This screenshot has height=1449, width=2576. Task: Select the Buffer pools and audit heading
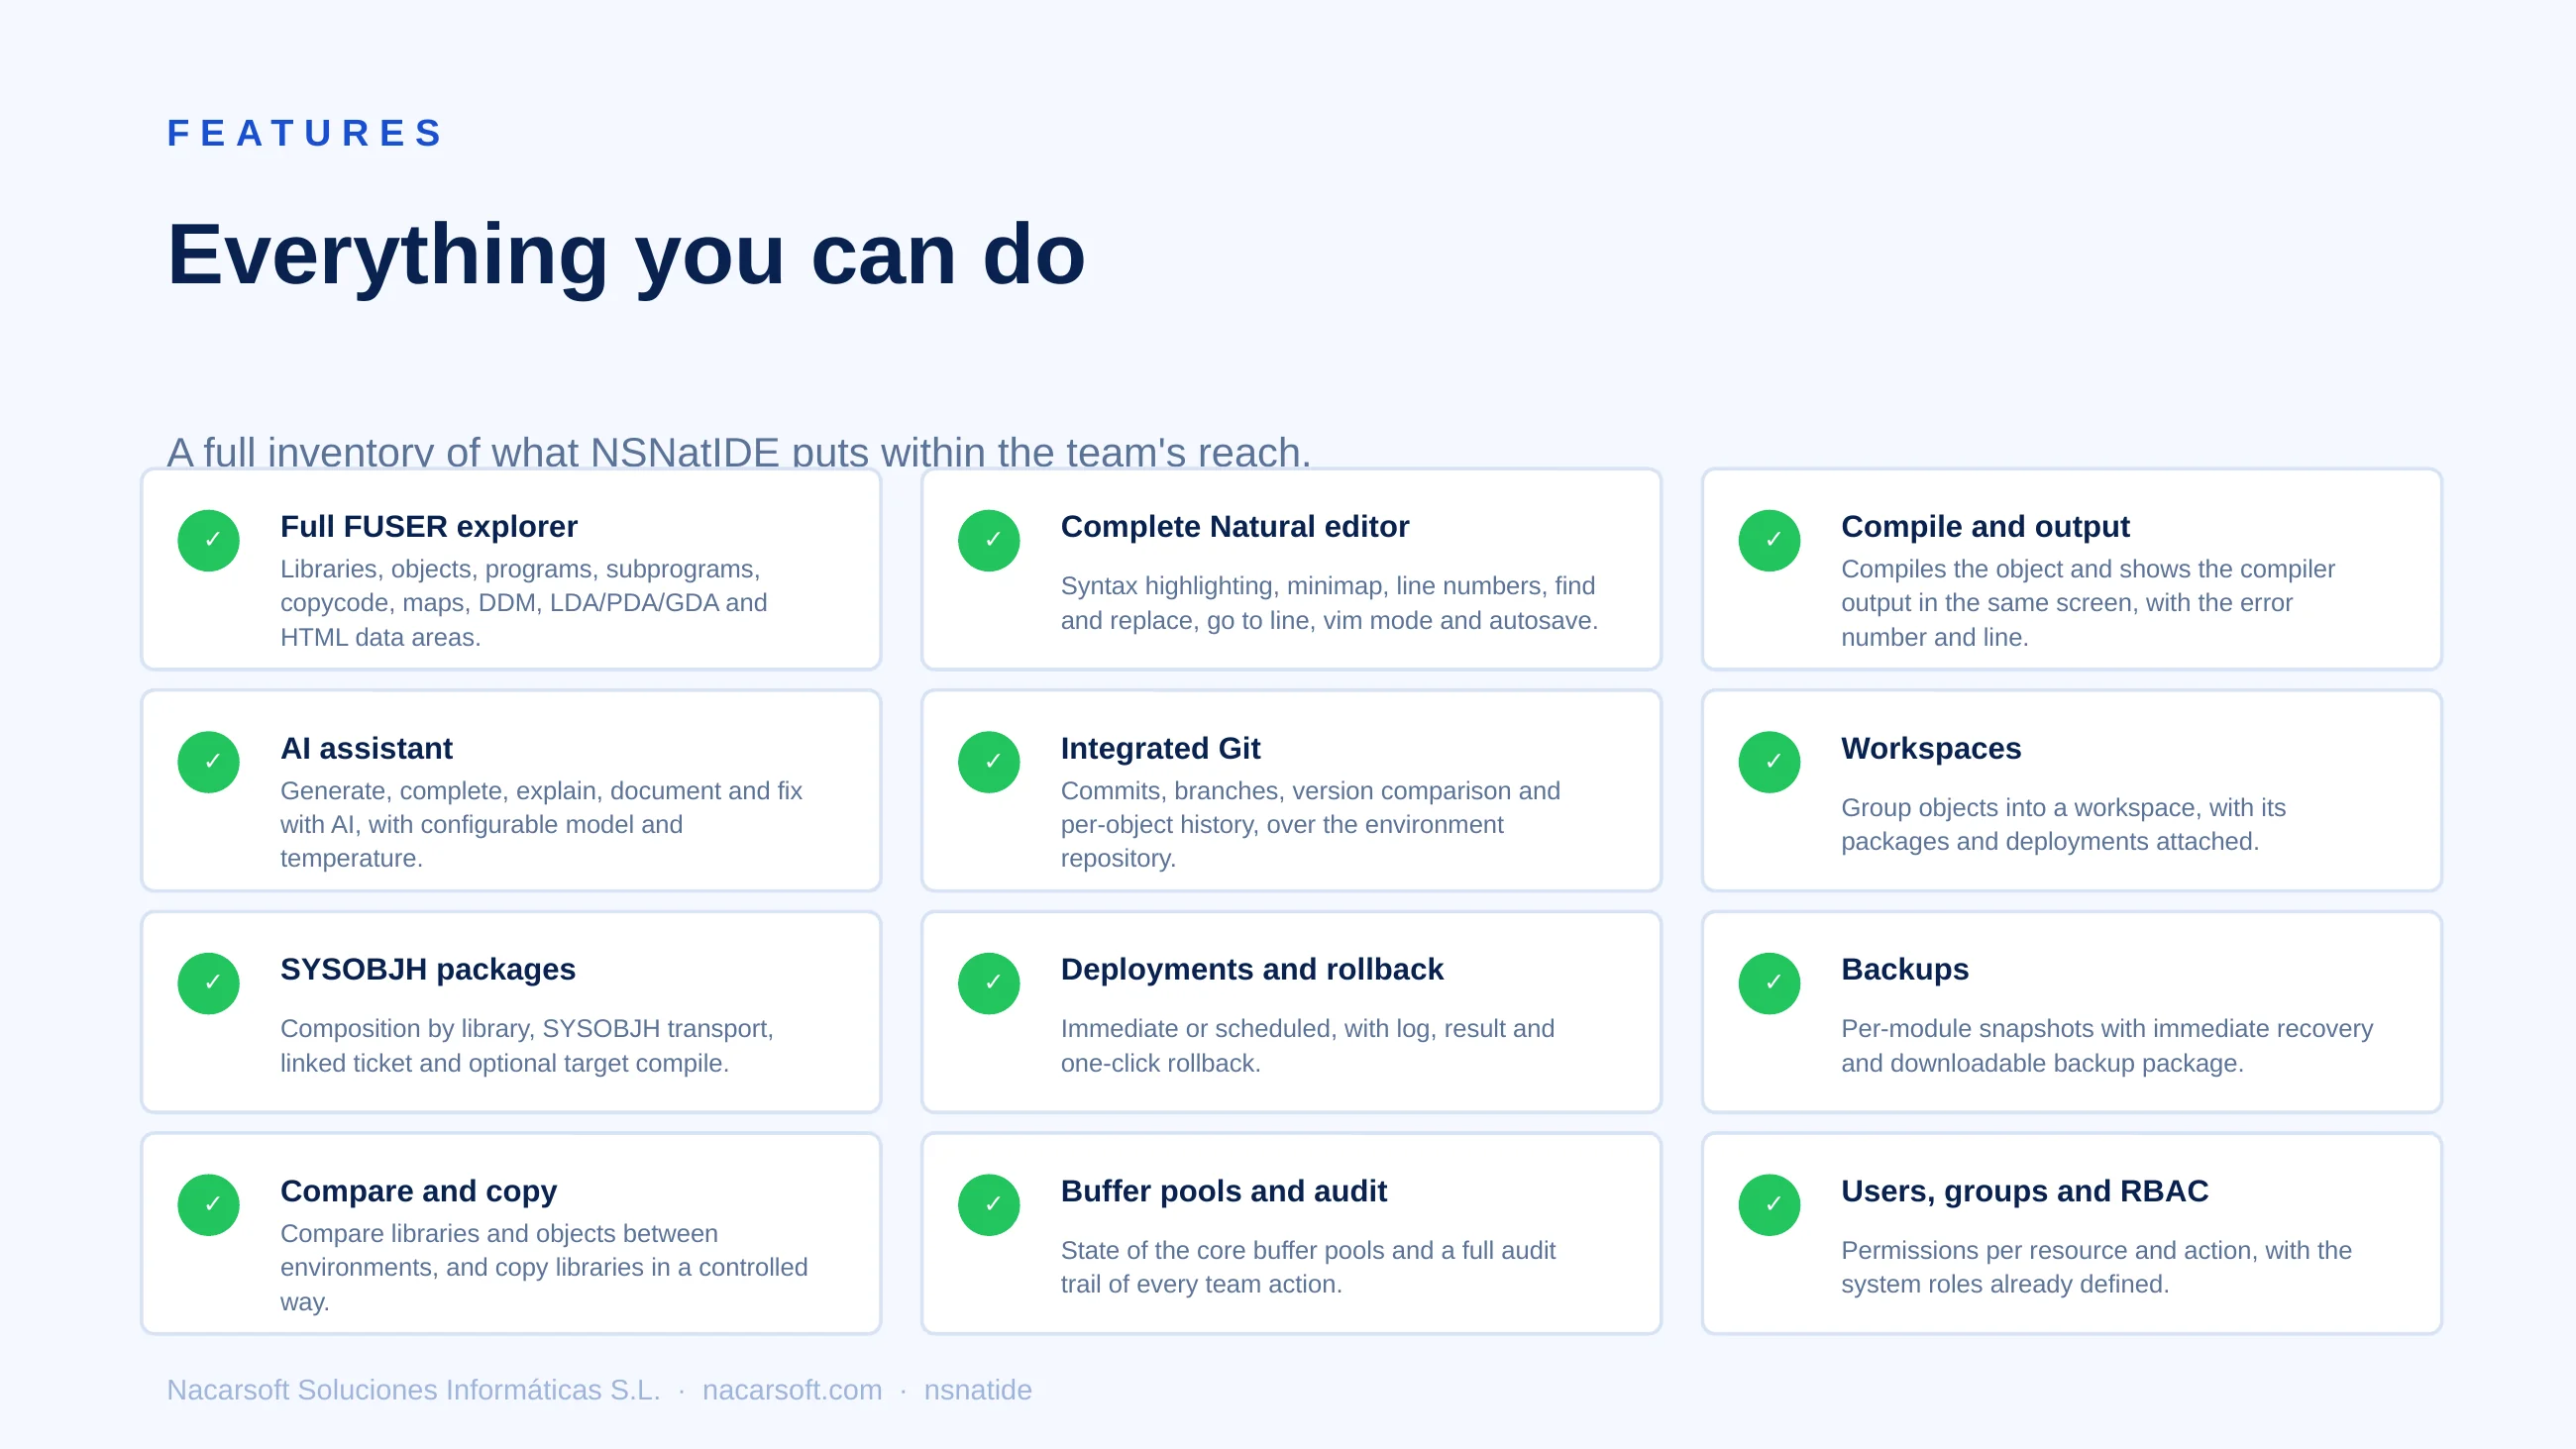click(1223, 1191)
